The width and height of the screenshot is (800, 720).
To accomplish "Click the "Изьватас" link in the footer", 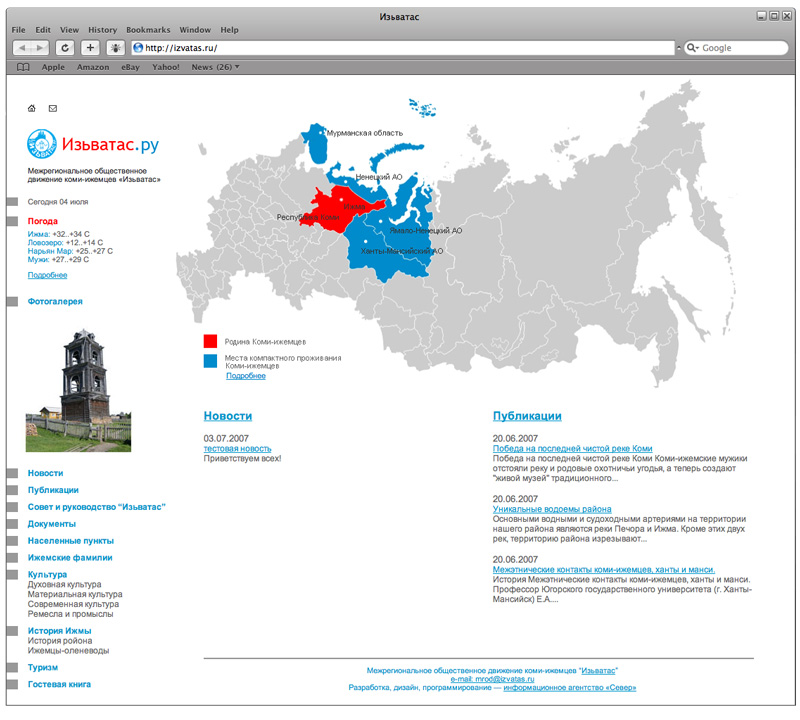I will click(598, 671).
